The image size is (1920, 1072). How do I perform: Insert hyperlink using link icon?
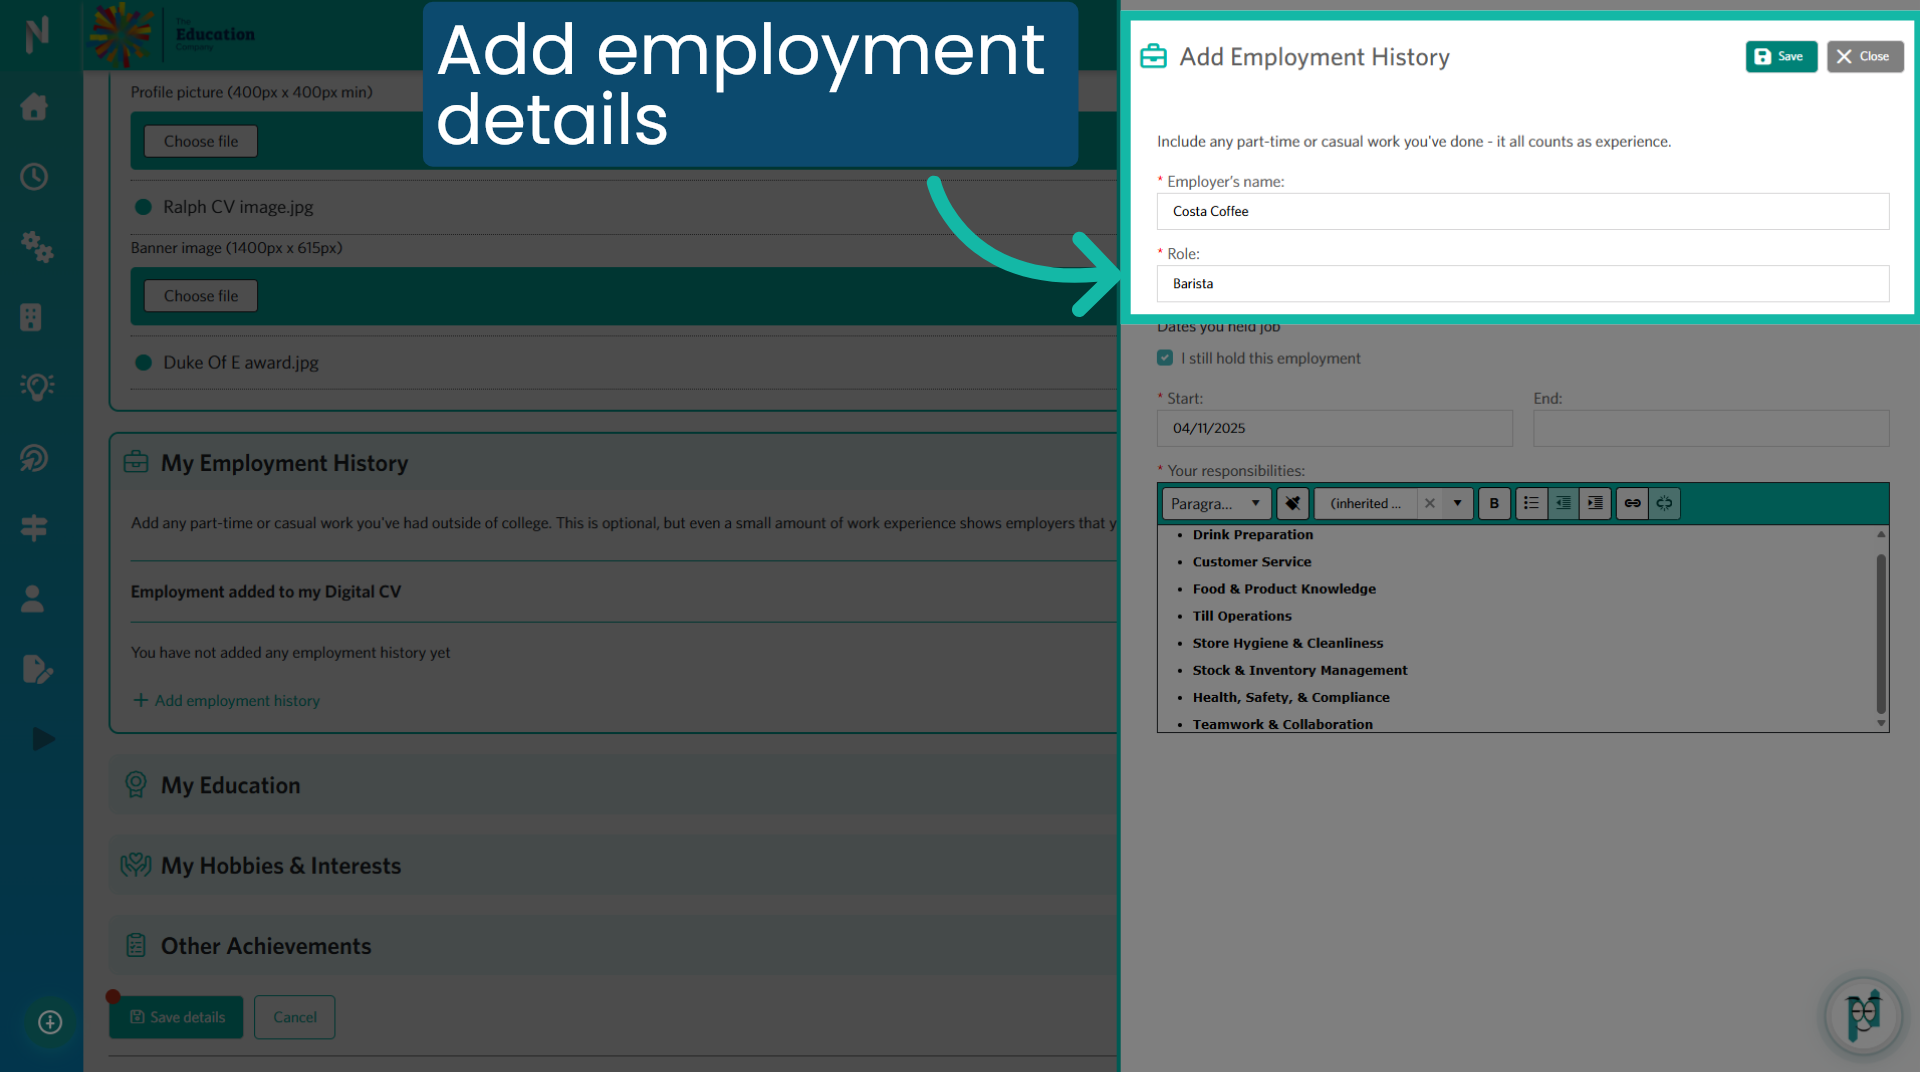click(1632, 503)
